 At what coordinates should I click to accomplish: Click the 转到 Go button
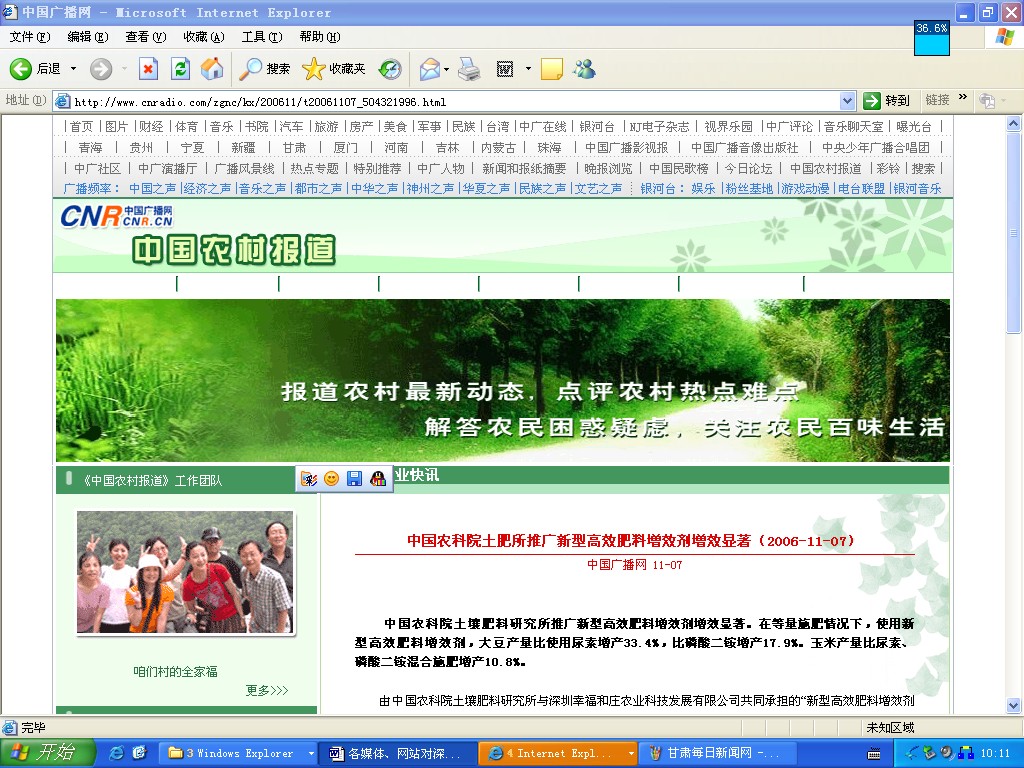point(887,101)
